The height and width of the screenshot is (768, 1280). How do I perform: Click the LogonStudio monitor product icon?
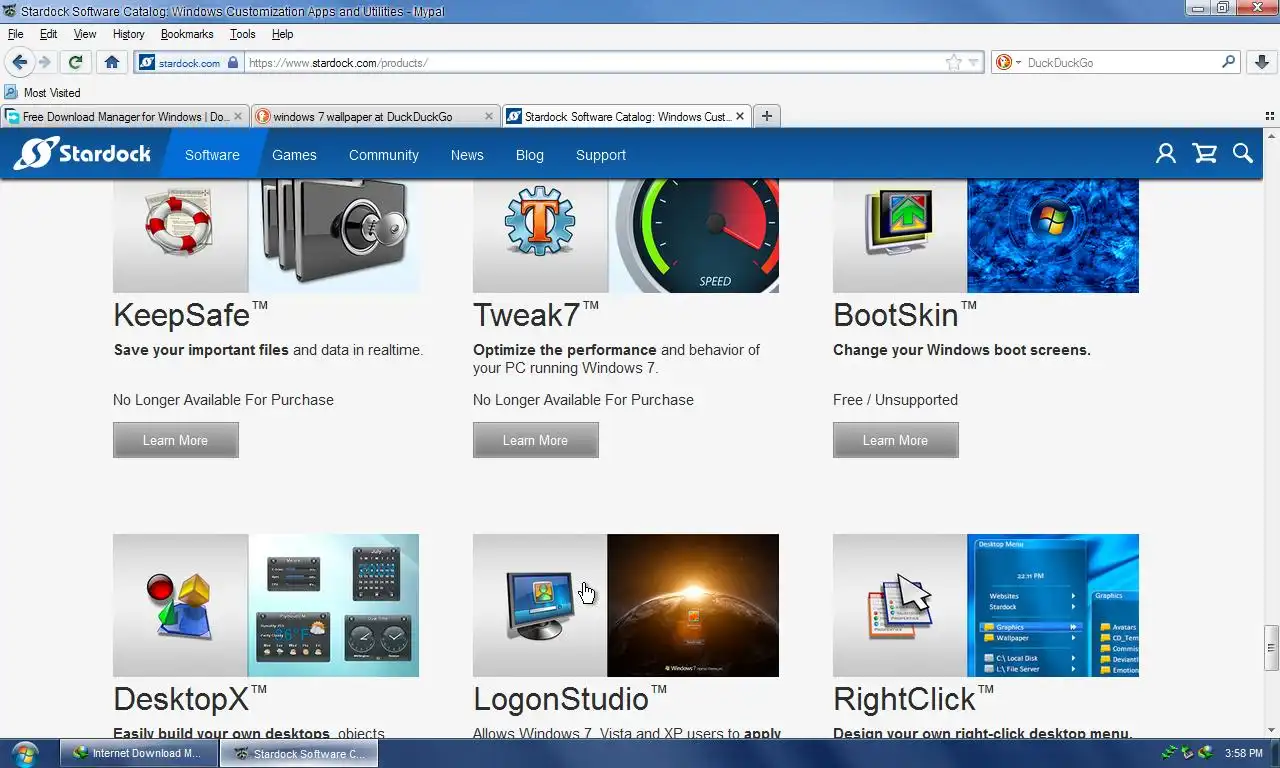pyautogui.click(x=540, y=605)
